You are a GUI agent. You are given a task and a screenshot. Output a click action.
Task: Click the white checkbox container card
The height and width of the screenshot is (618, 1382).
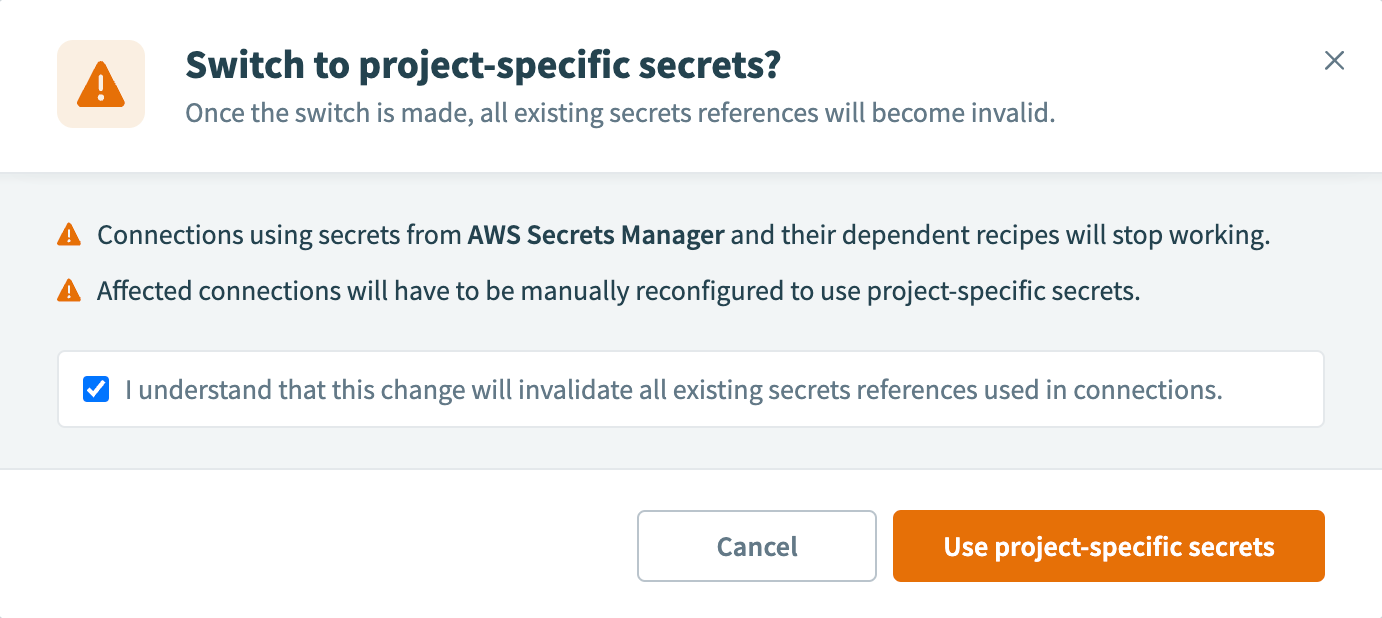tap(690, 389)
